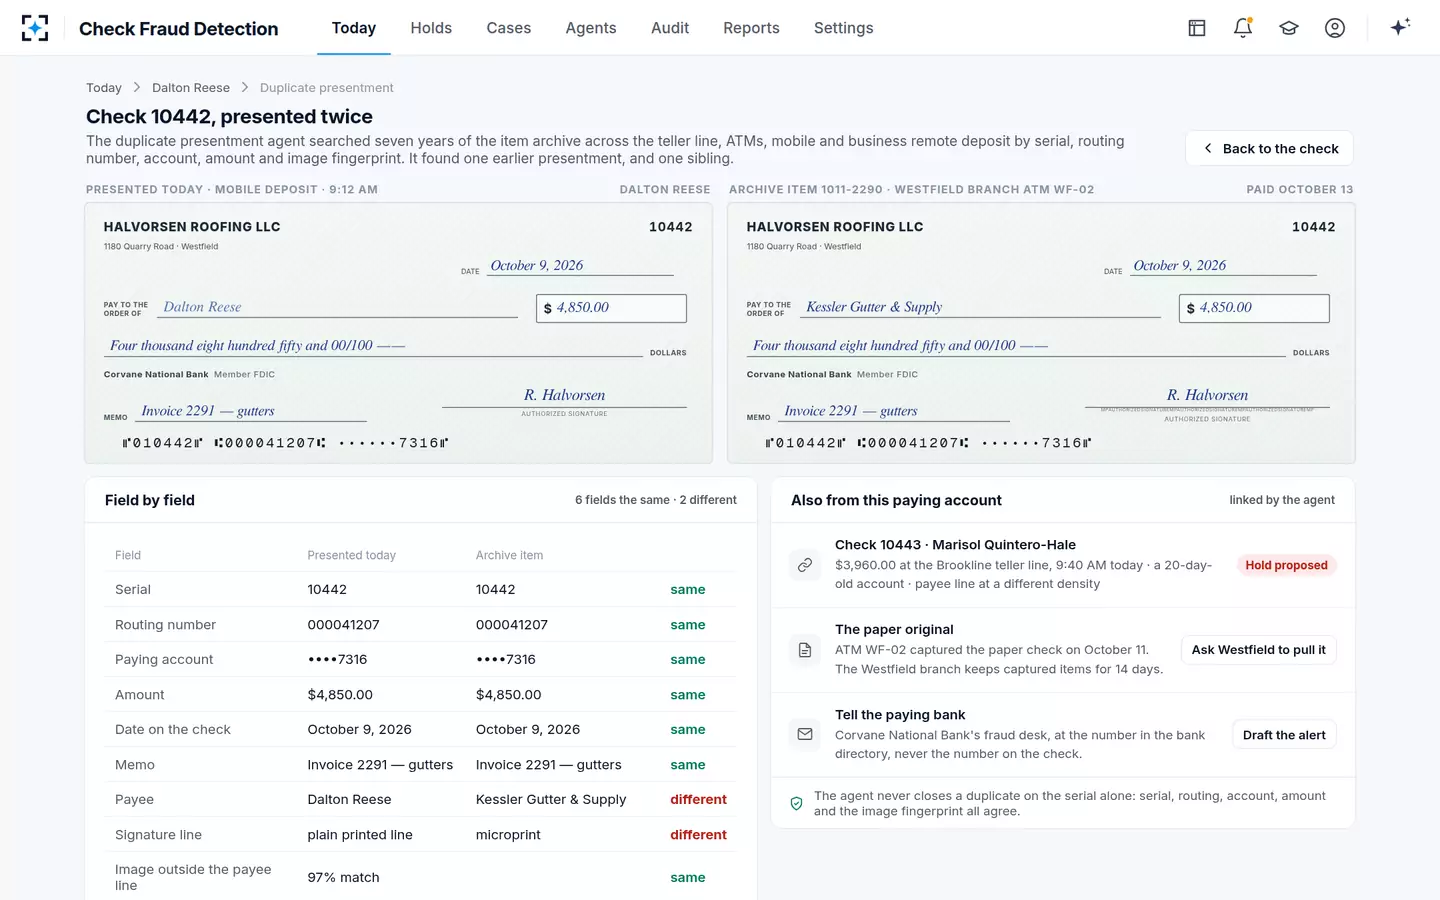The image size is (1440, 900).
Task: Click the Check Fraud Detection logo icon
Action: pos(35,28)
